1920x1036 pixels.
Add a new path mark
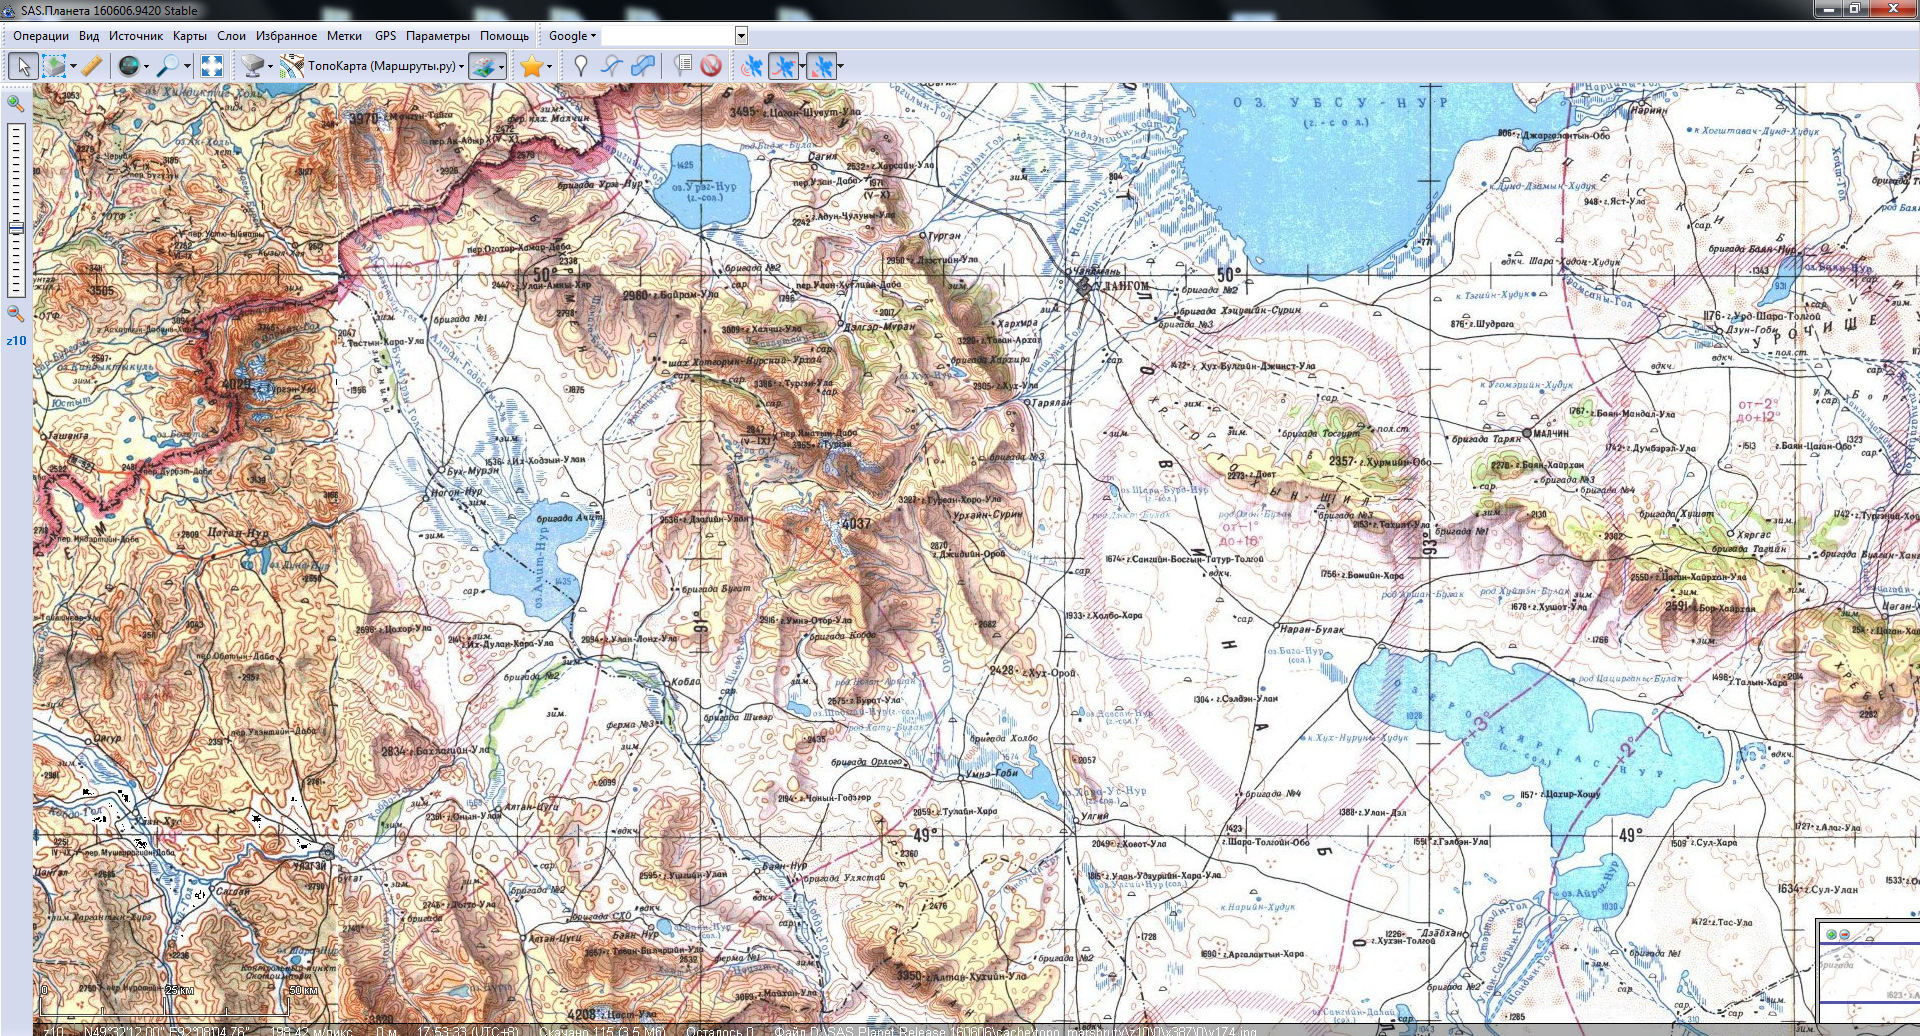(x=612, y=66)
